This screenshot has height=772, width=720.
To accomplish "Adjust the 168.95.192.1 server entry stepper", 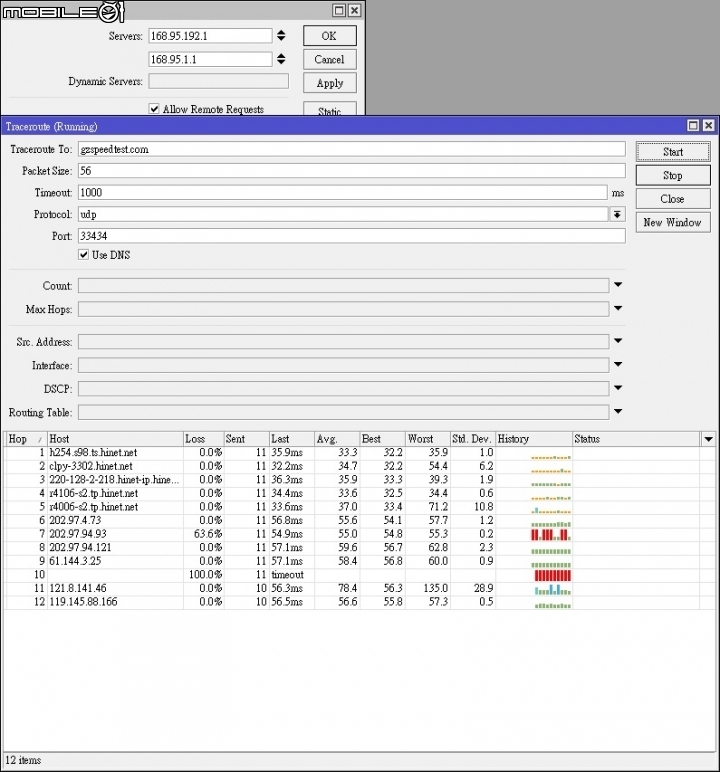I will tap(281, 35).
